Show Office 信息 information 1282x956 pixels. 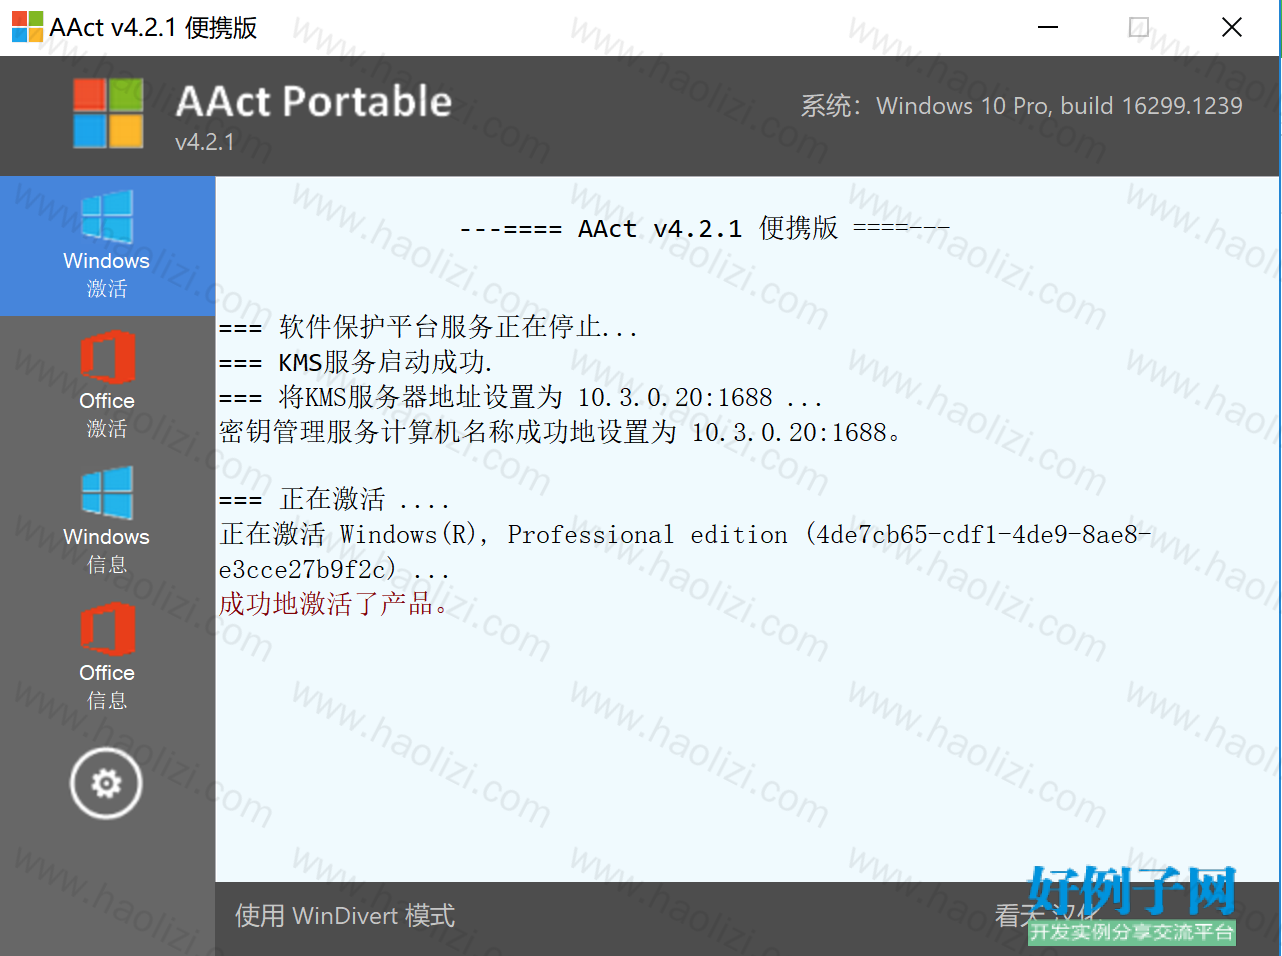tap(107, 658)
